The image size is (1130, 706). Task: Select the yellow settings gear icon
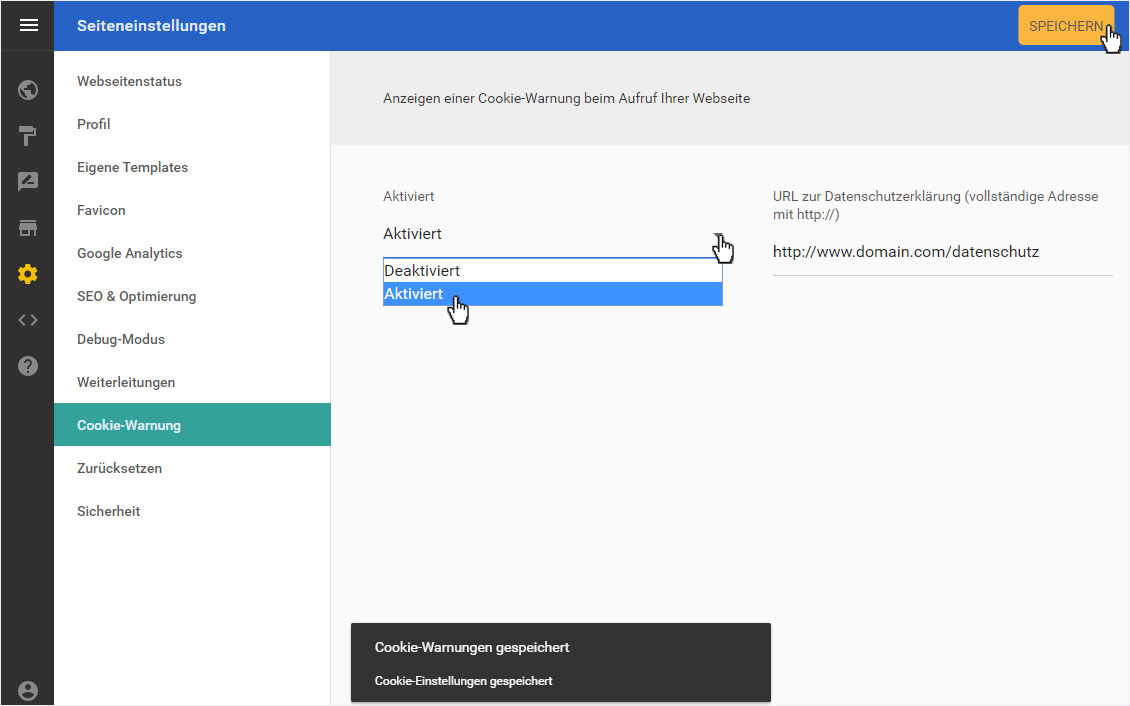(28, 274)
